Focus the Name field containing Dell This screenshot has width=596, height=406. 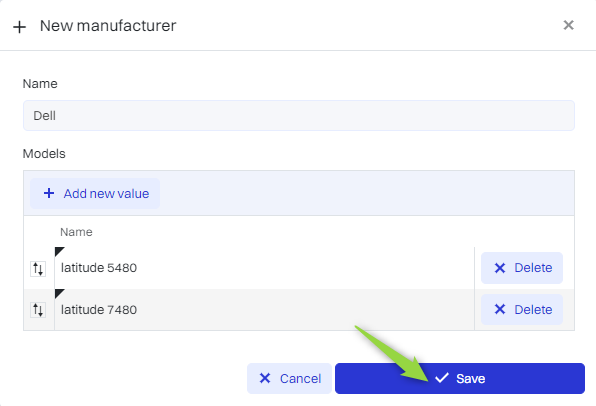coord(299,116)
